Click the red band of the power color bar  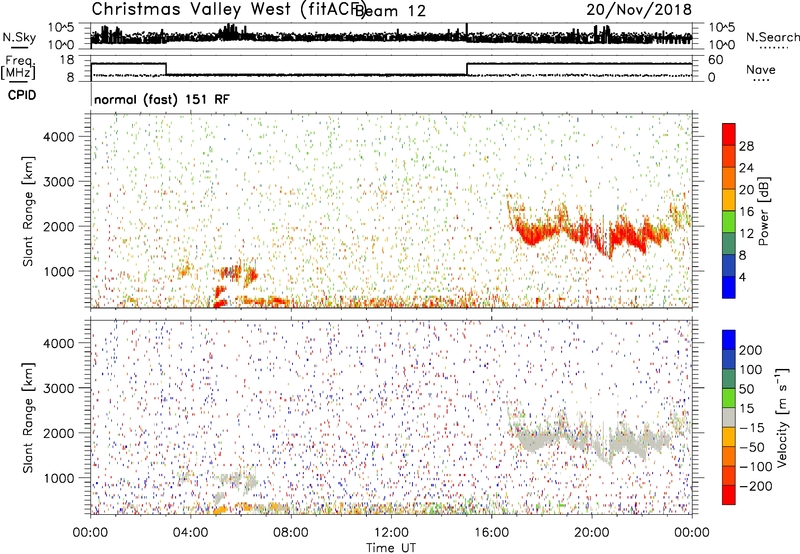(729, 135)
